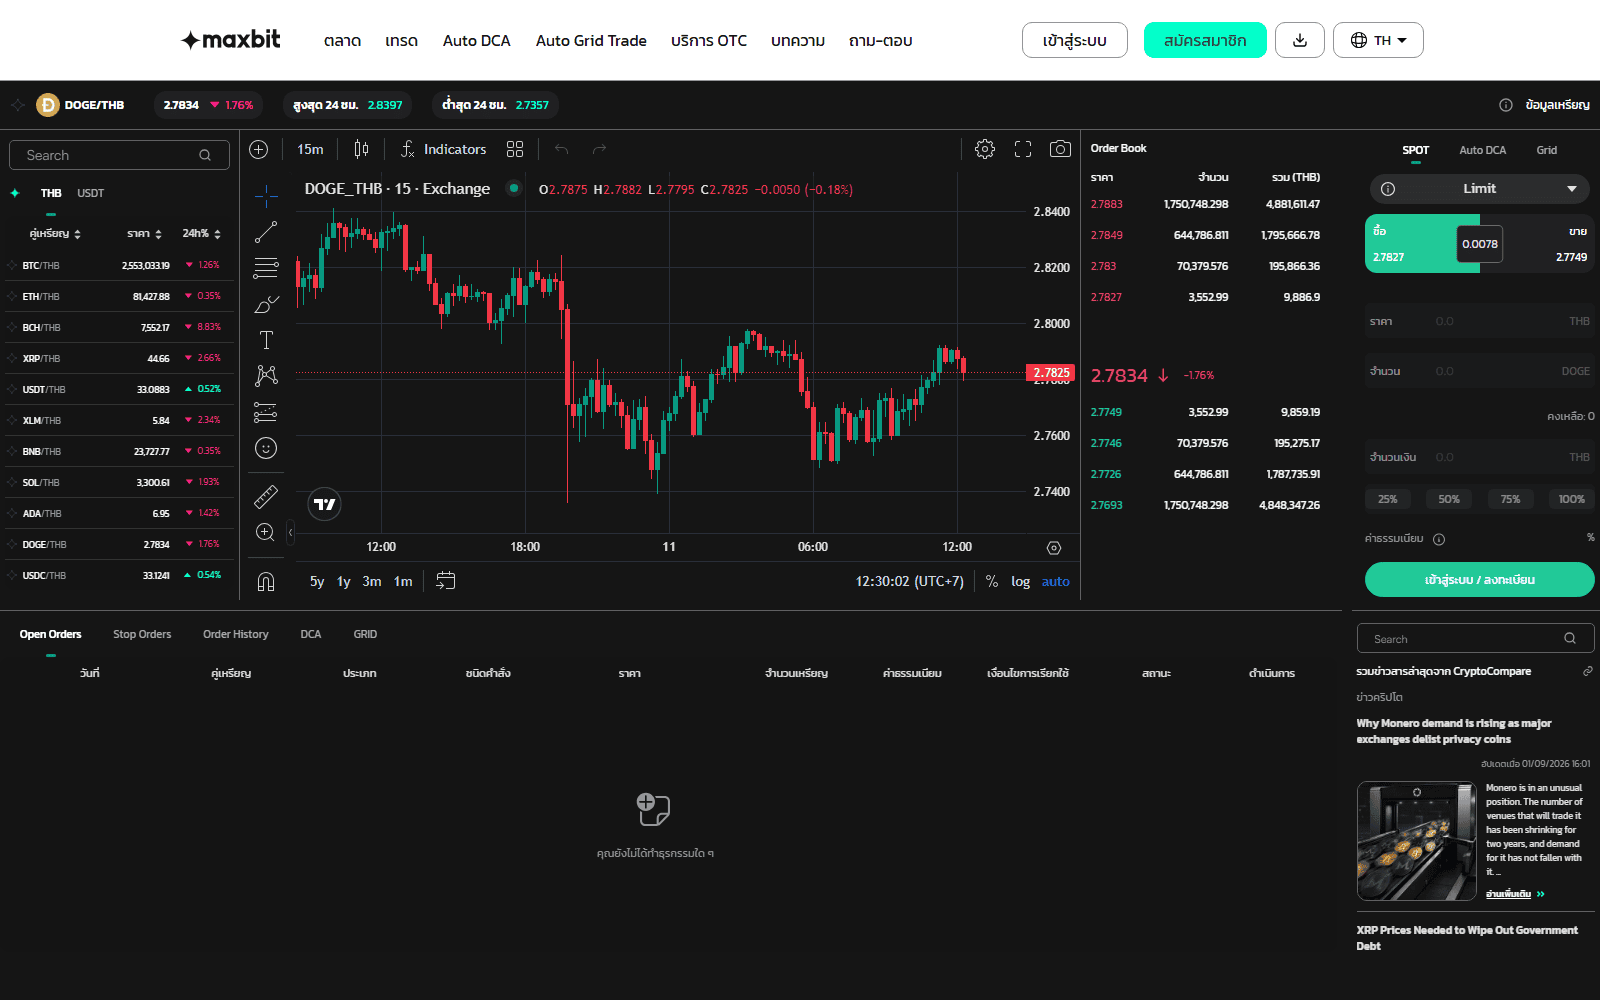This screenshot has width=1600, height=1000.
Task: Open the 15m timeframe dropdown
Action: click(x=310, y=149)
